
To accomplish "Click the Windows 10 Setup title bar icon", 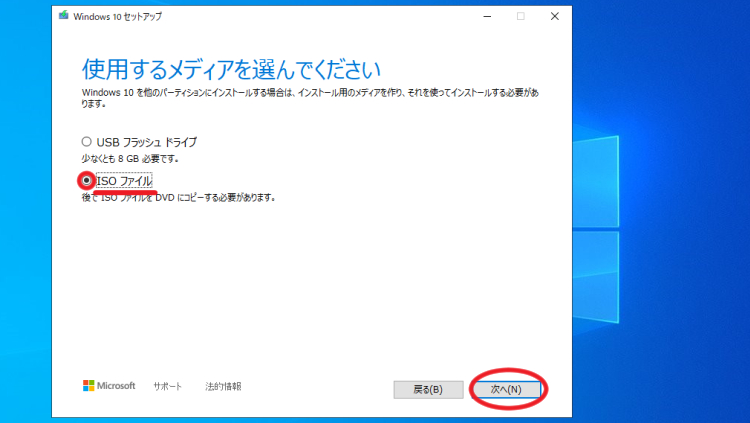I will (x=65, y=16).
